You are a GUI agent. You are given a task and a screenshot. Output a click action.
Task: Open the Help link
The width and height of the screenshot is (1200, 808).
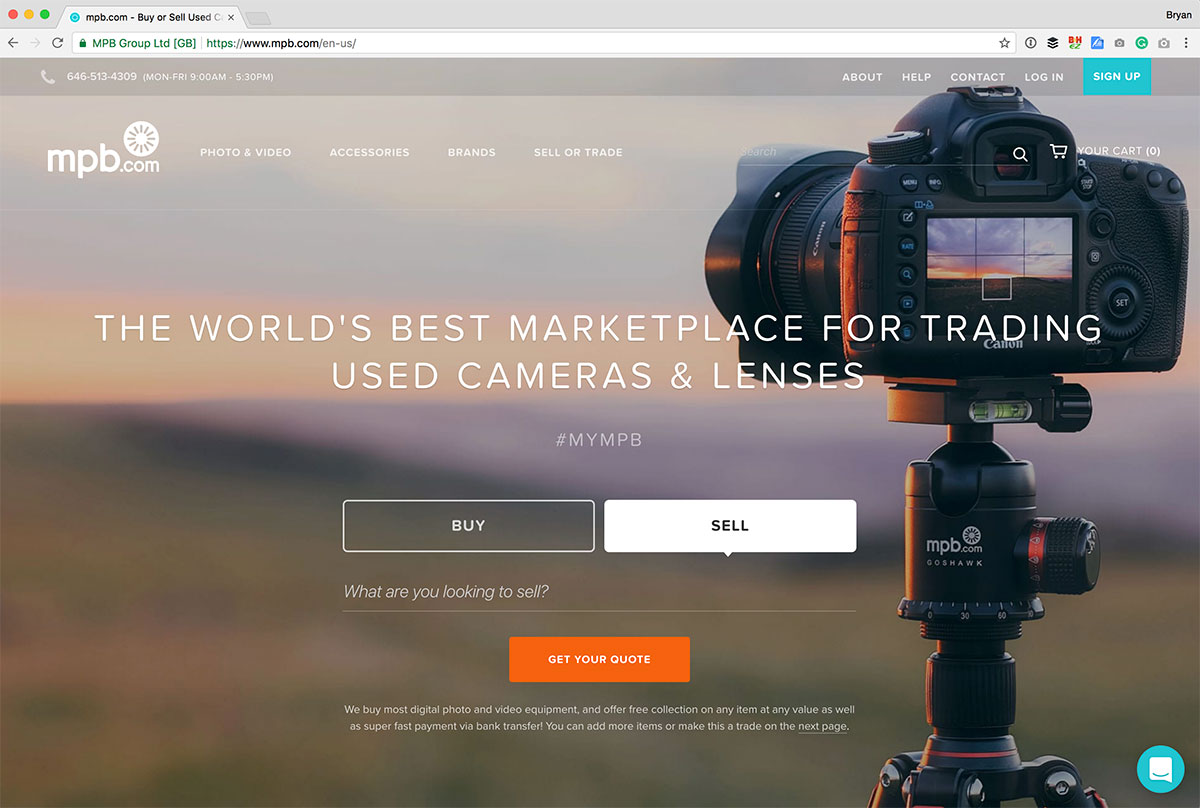click(x=916, y=77)
